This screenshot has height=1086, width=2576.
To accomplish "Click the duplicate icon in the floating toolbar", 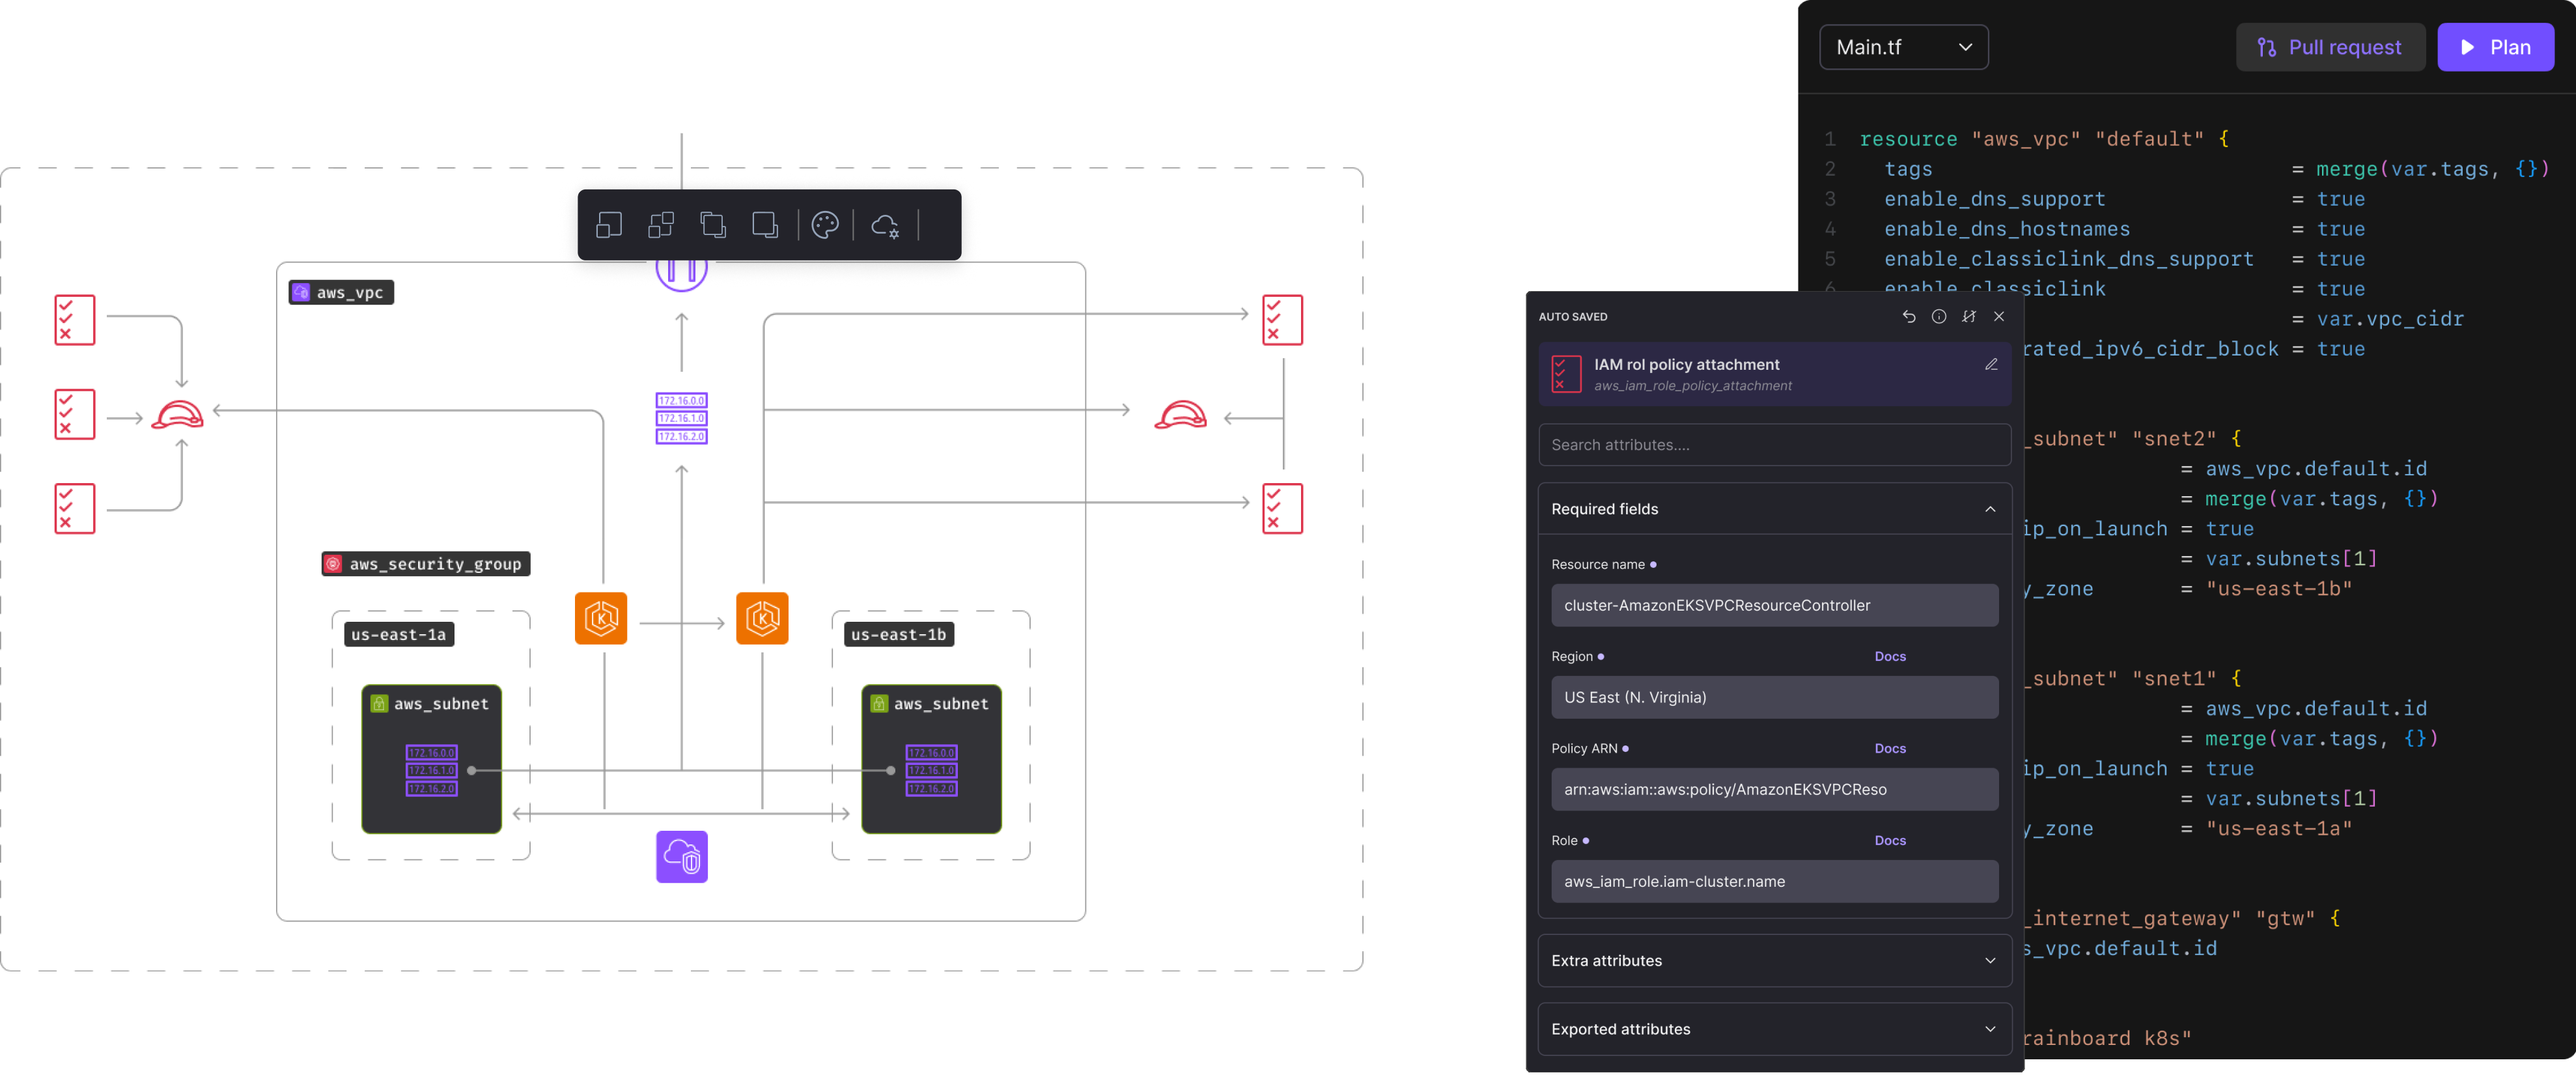I will (x=713, y=225).
